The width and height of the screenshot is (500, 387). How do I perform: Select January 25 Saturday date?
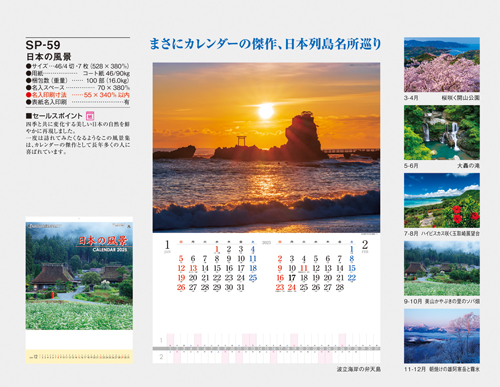point(253,278)
